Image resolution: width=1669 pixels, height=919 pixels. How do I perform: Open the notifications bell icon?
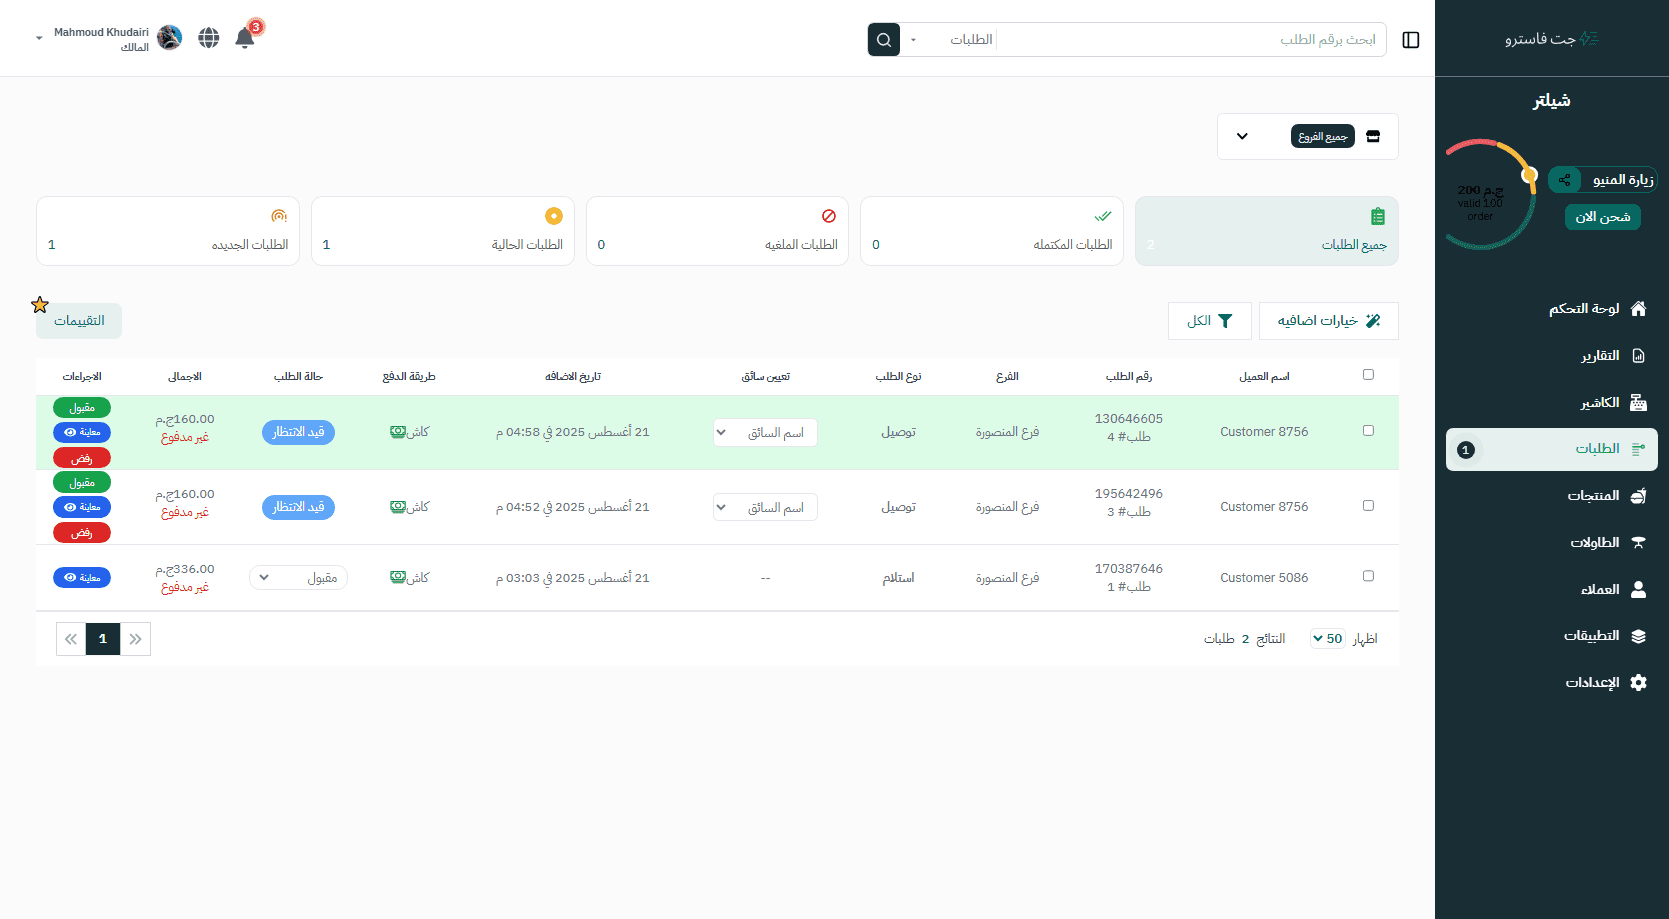(245, 38)
